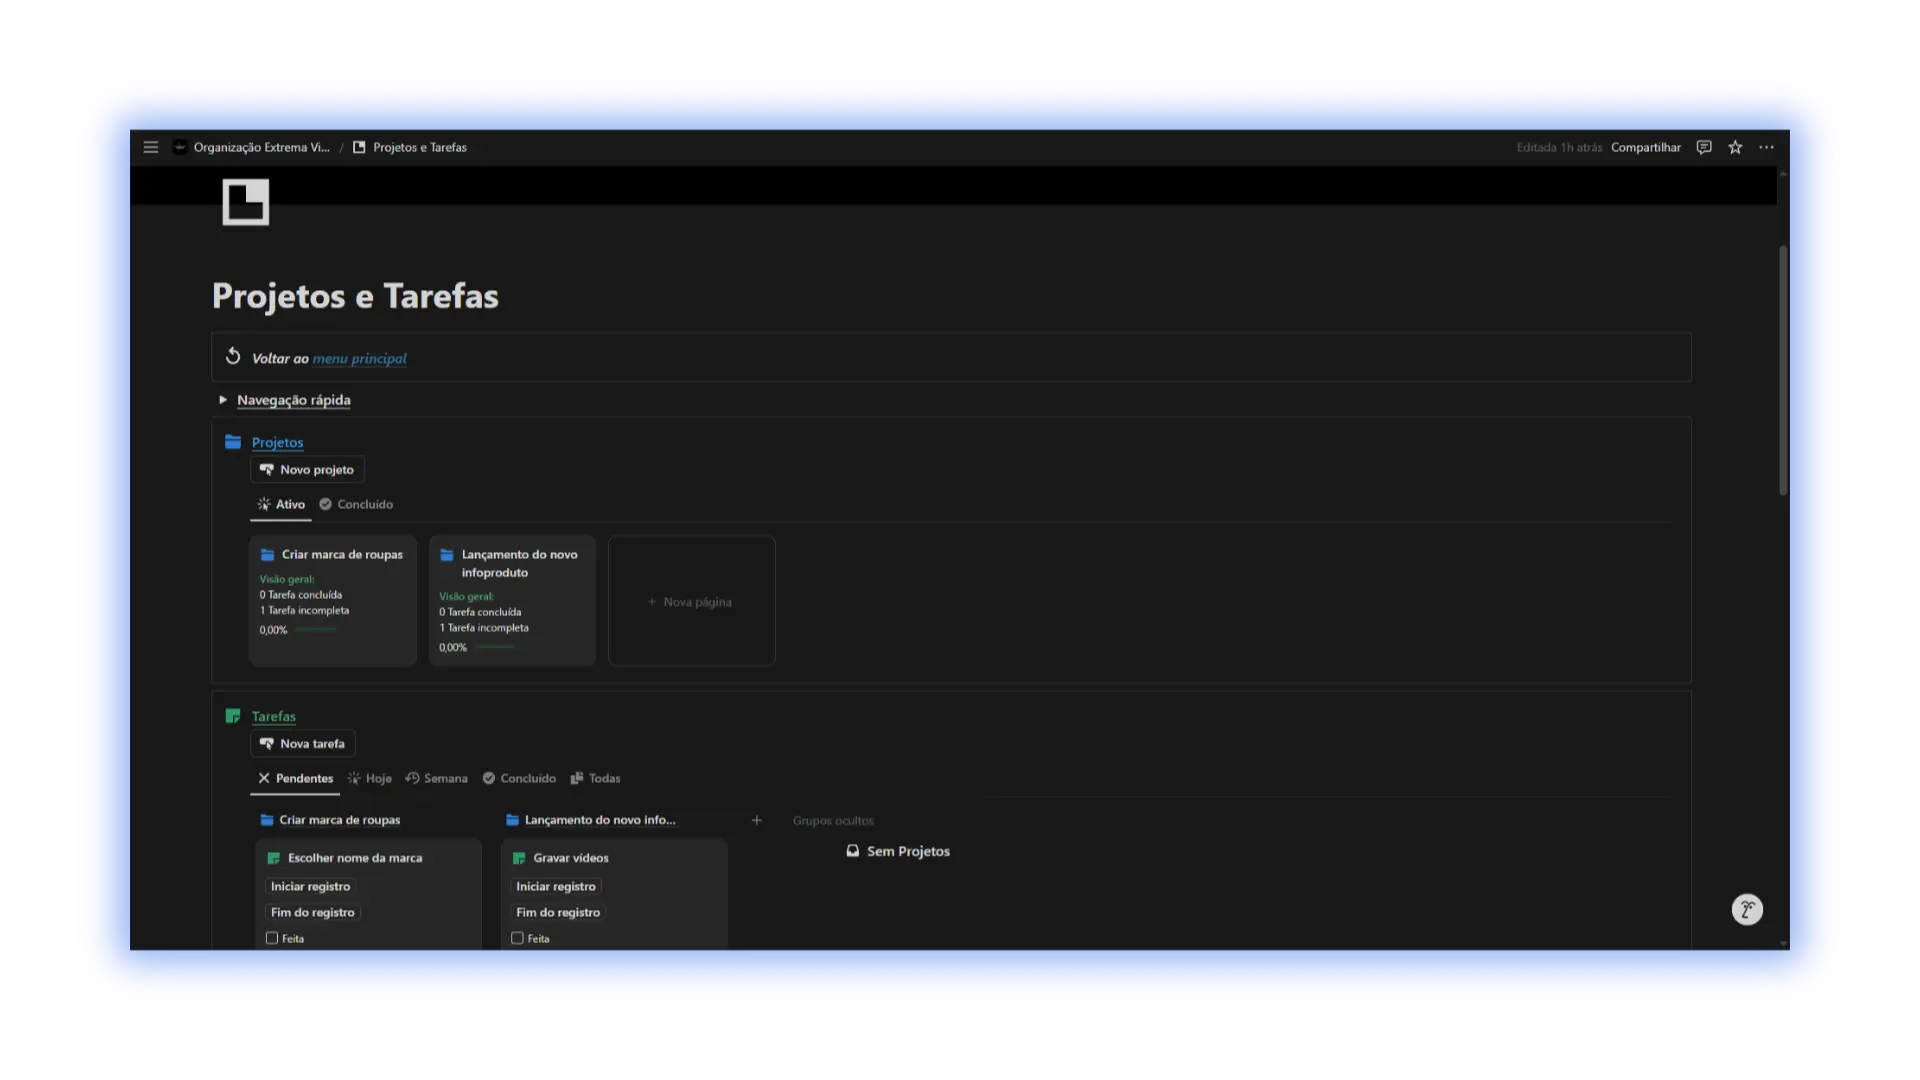Show the Todas tasks tab
Viewport: 1920px width, 1080px height.
(x=595, y=778)
